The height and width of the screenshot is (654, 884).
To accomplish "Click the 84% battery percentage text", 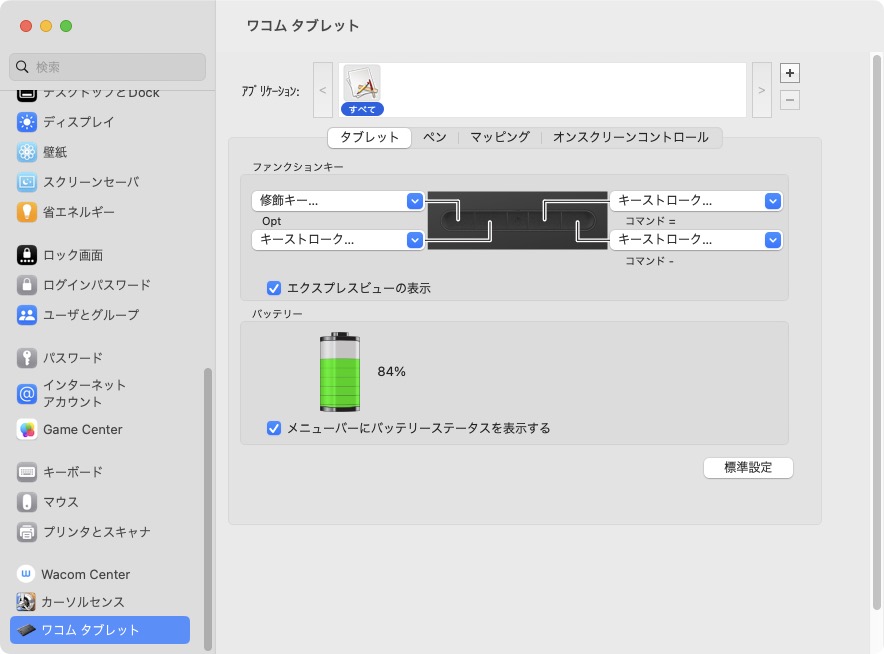I will (391, 372).
